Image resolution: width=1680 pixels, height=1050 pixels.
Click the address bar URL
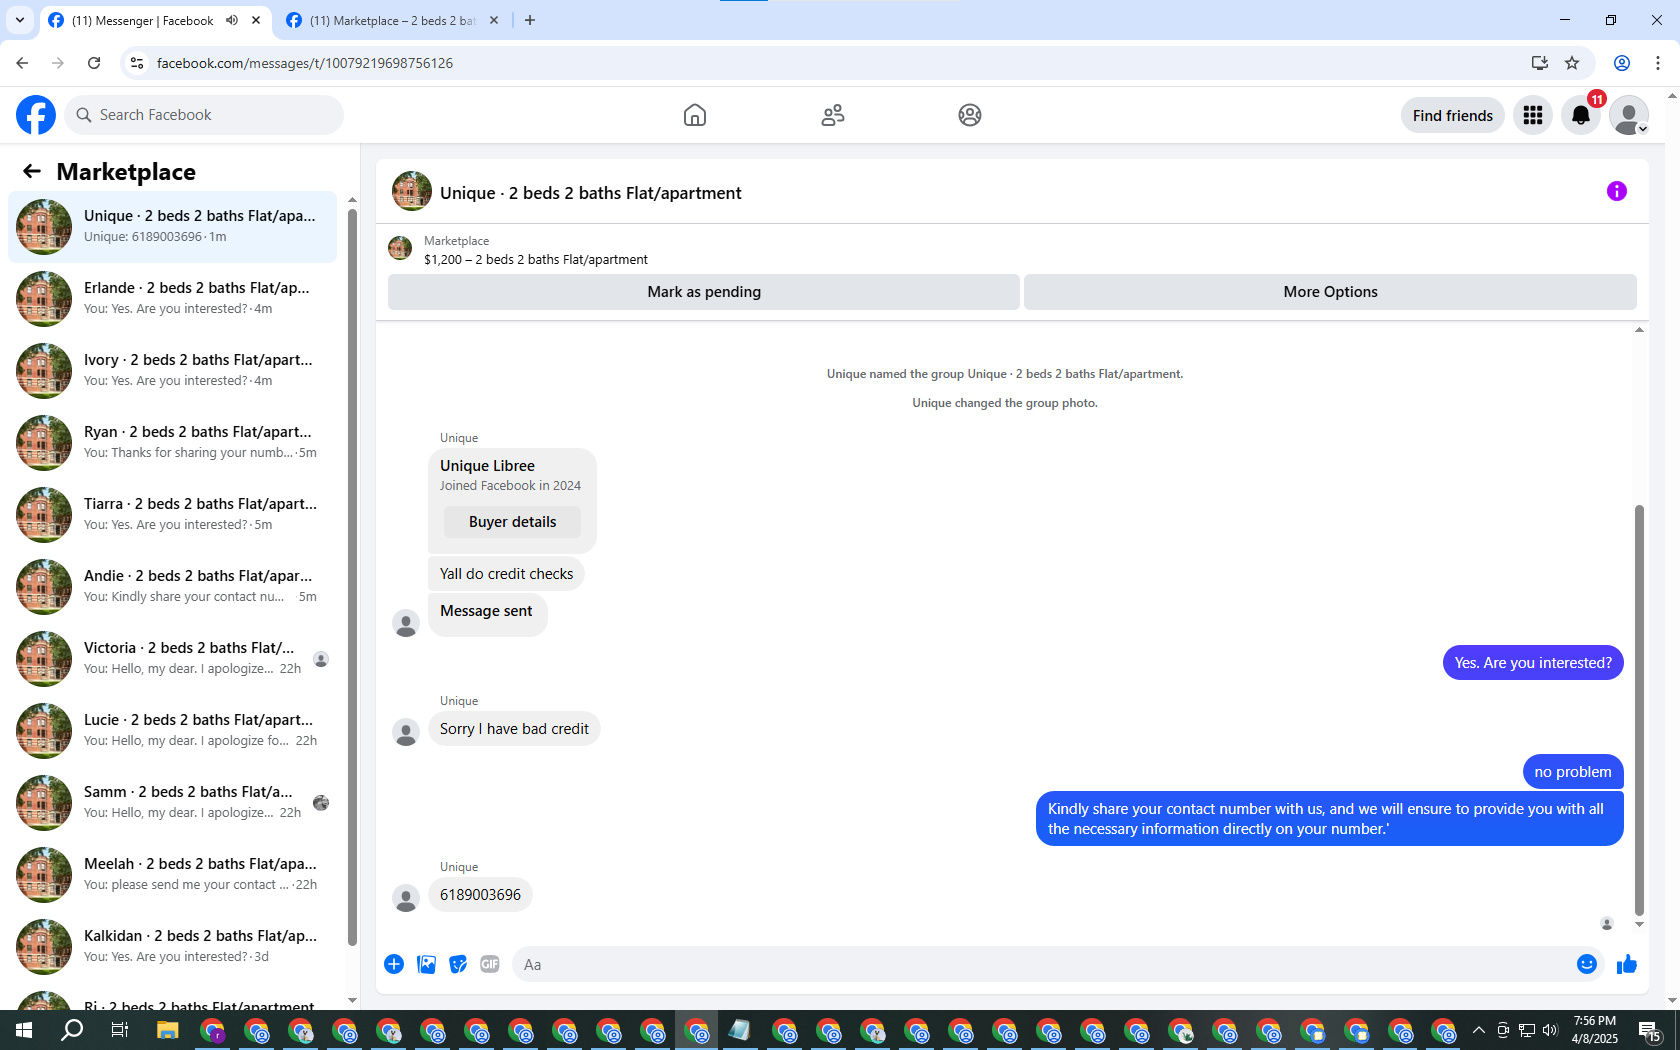[x=305, y=63]
